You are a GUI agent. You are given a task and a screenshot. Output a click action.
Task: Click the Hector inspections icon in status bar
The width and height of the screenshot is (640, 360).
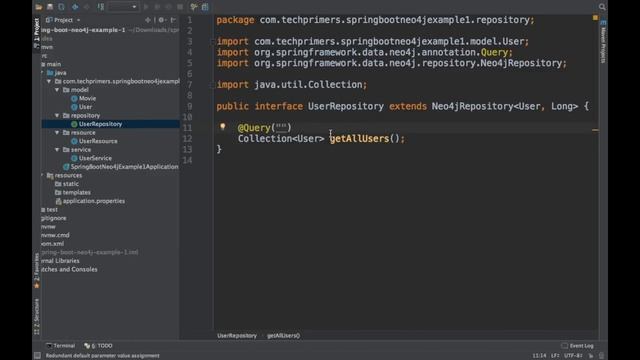pos(601,356)
